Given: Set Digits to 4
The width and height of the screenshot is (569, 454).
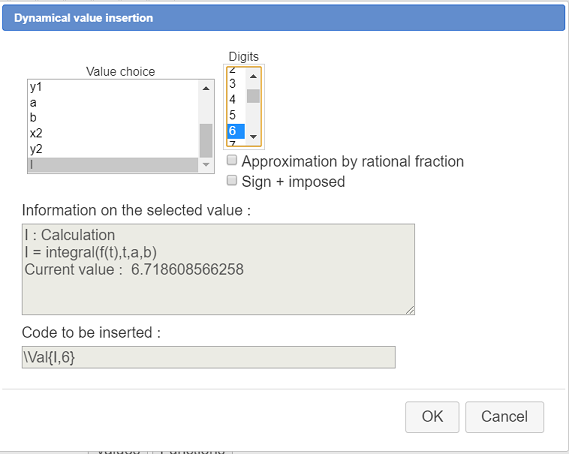Looking at the screenshot, I should (236, 99).
